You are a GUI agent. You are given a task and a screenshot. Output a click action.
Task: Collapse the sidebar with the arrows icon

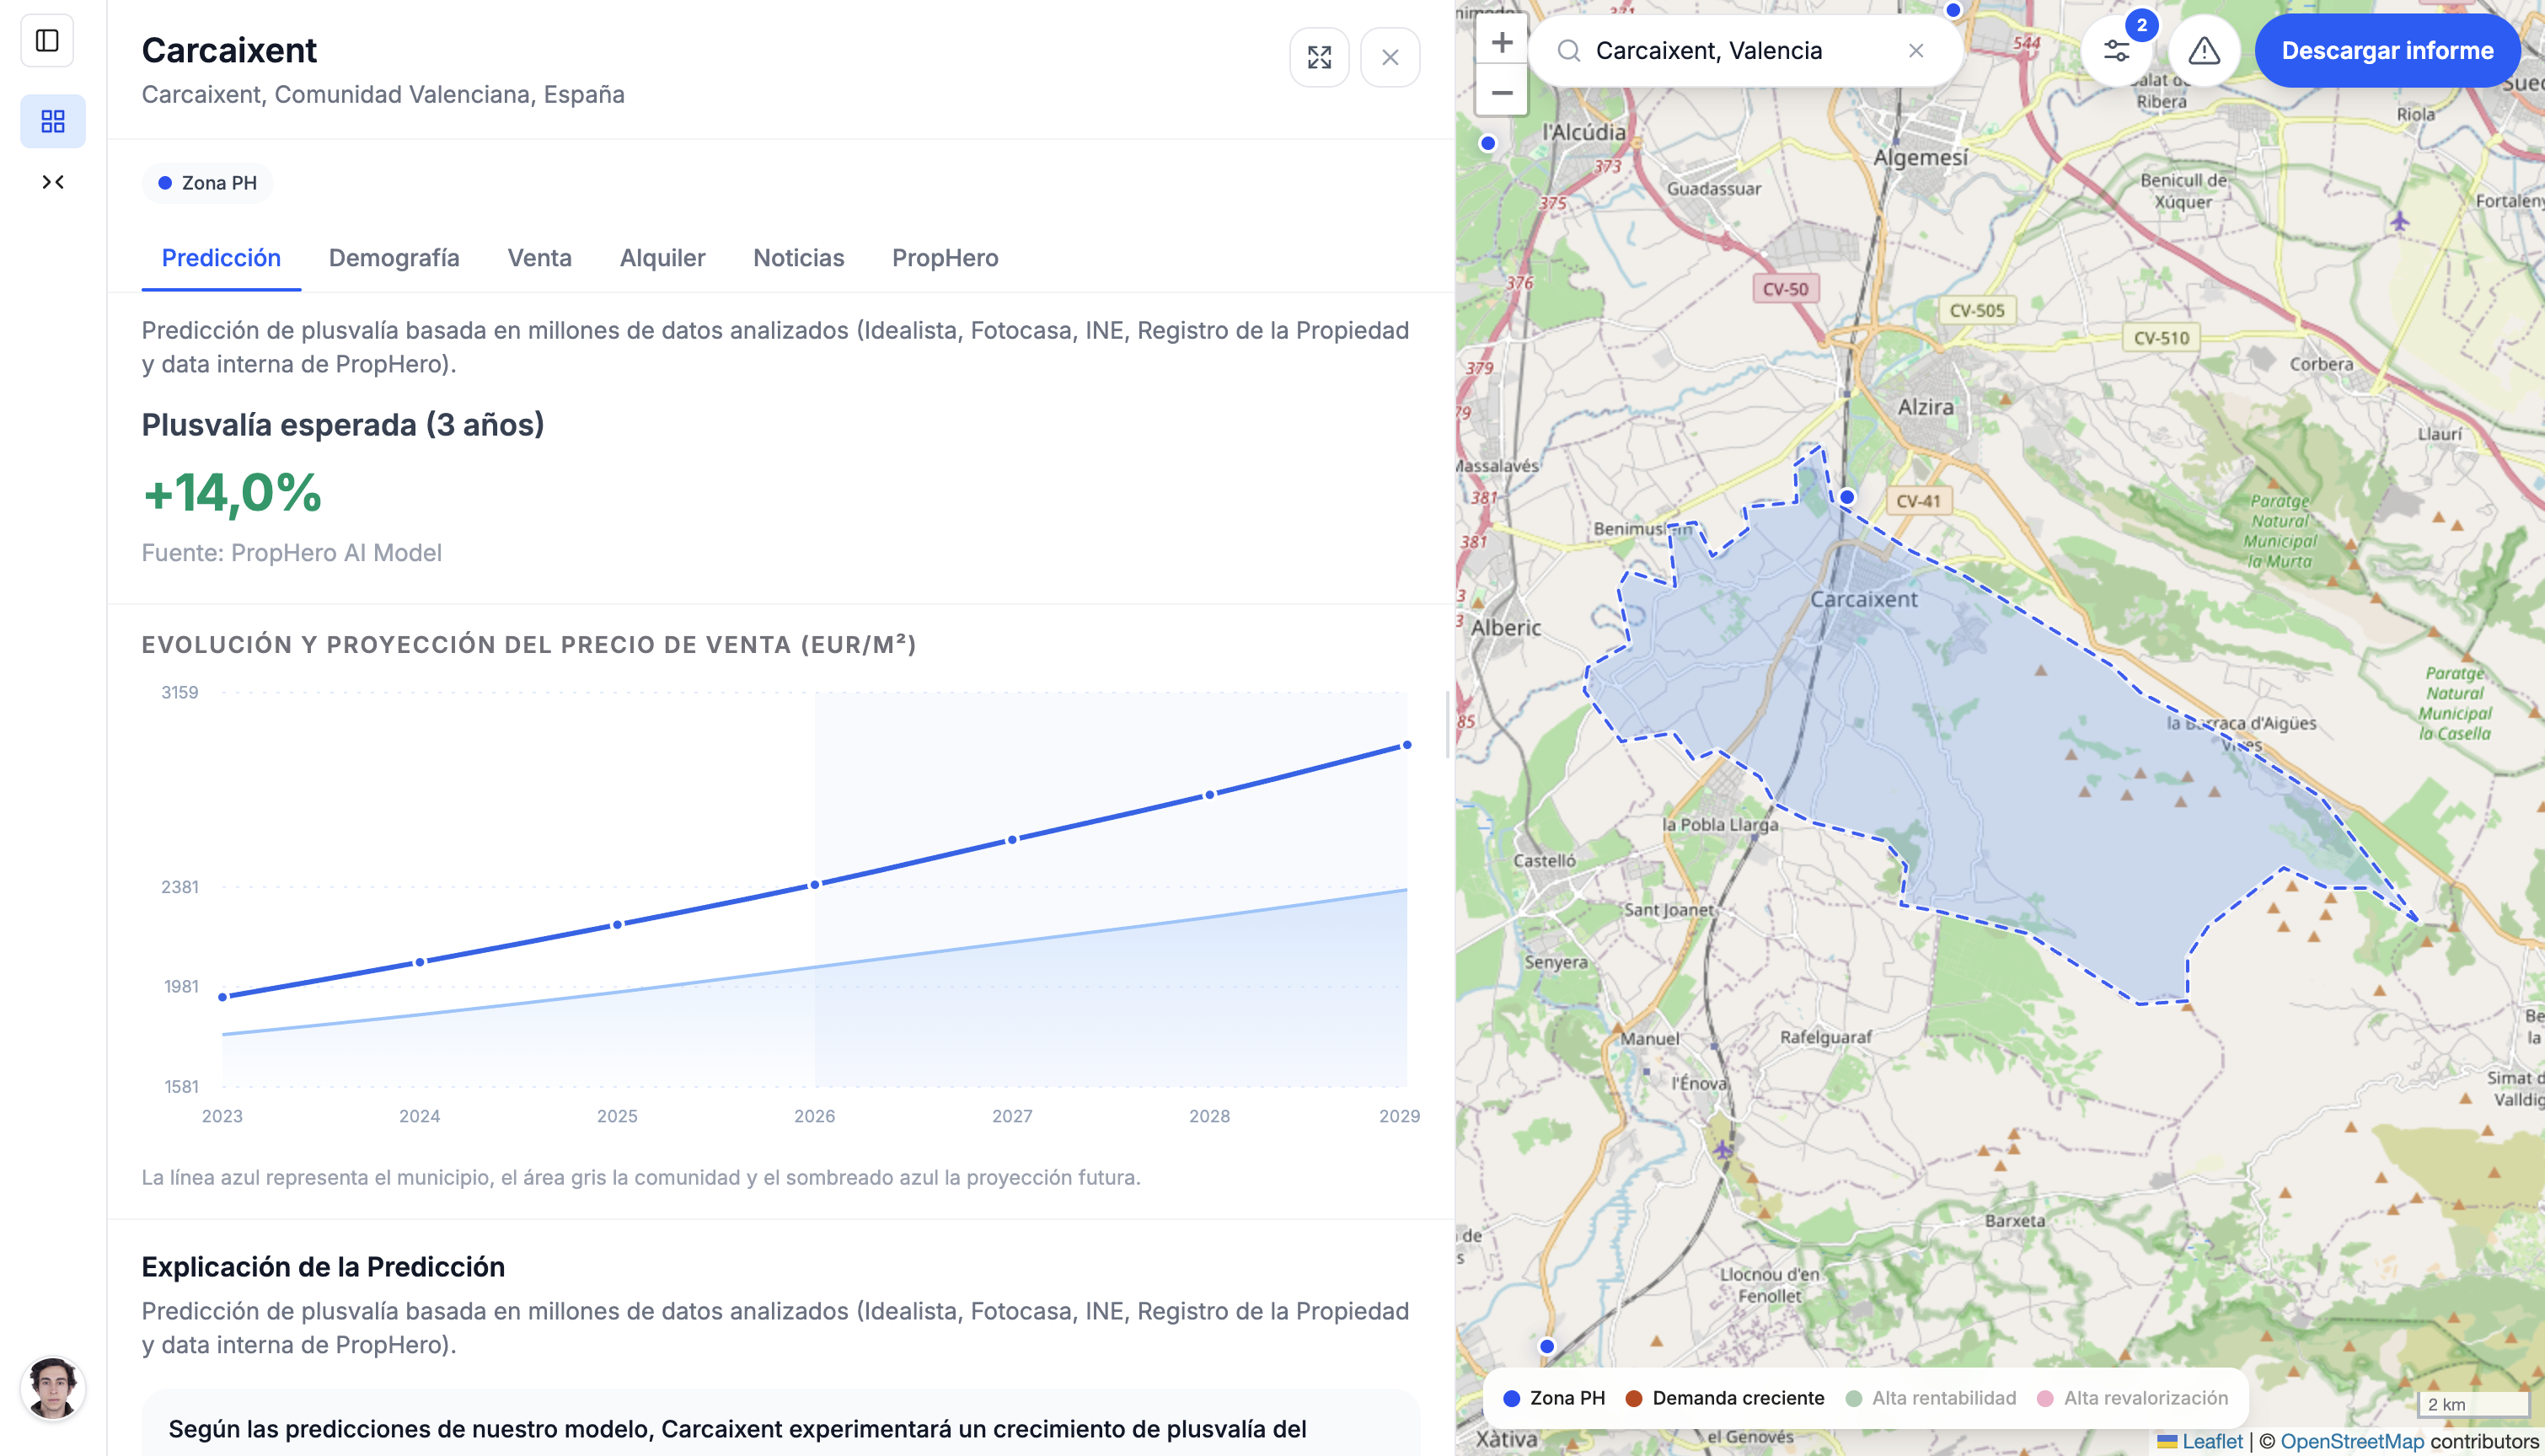53,181
